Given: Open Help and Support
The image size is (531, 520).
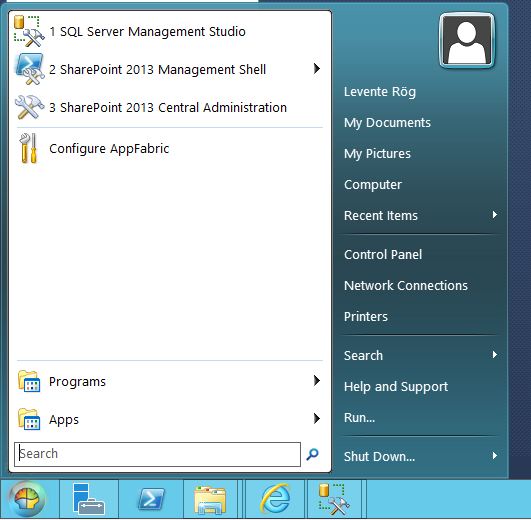Looking at the screenshot, I should (x=396, y=387).
